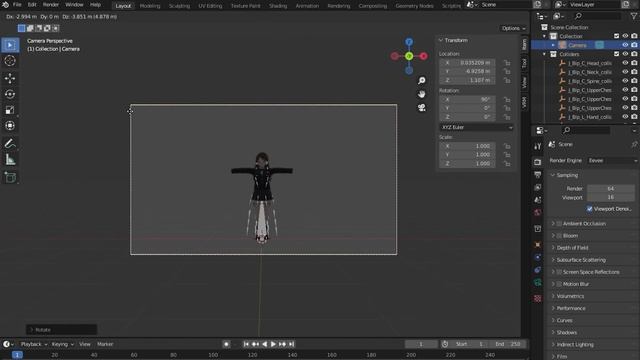Open the Edit menu
Screen dimensions: 640x360
(x=32, y=5)
